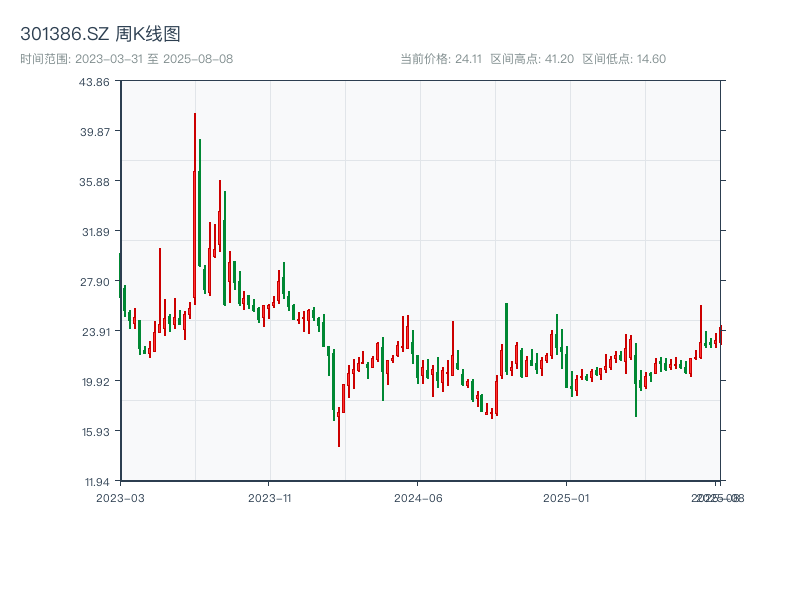This screenshot has width=800, height=600.
Task: Select the last red candlestick at the chart's right edge
Action: 721,335
